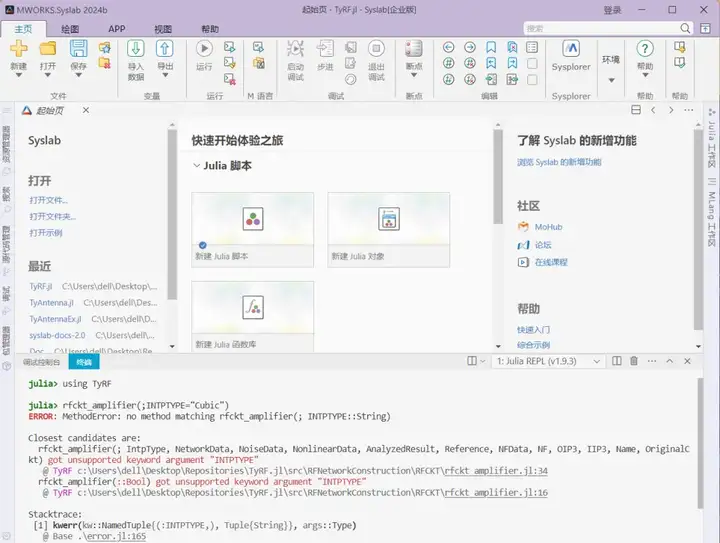Click the 登录 button in title bar
720x543 pixels.
[x=612, y=10]
